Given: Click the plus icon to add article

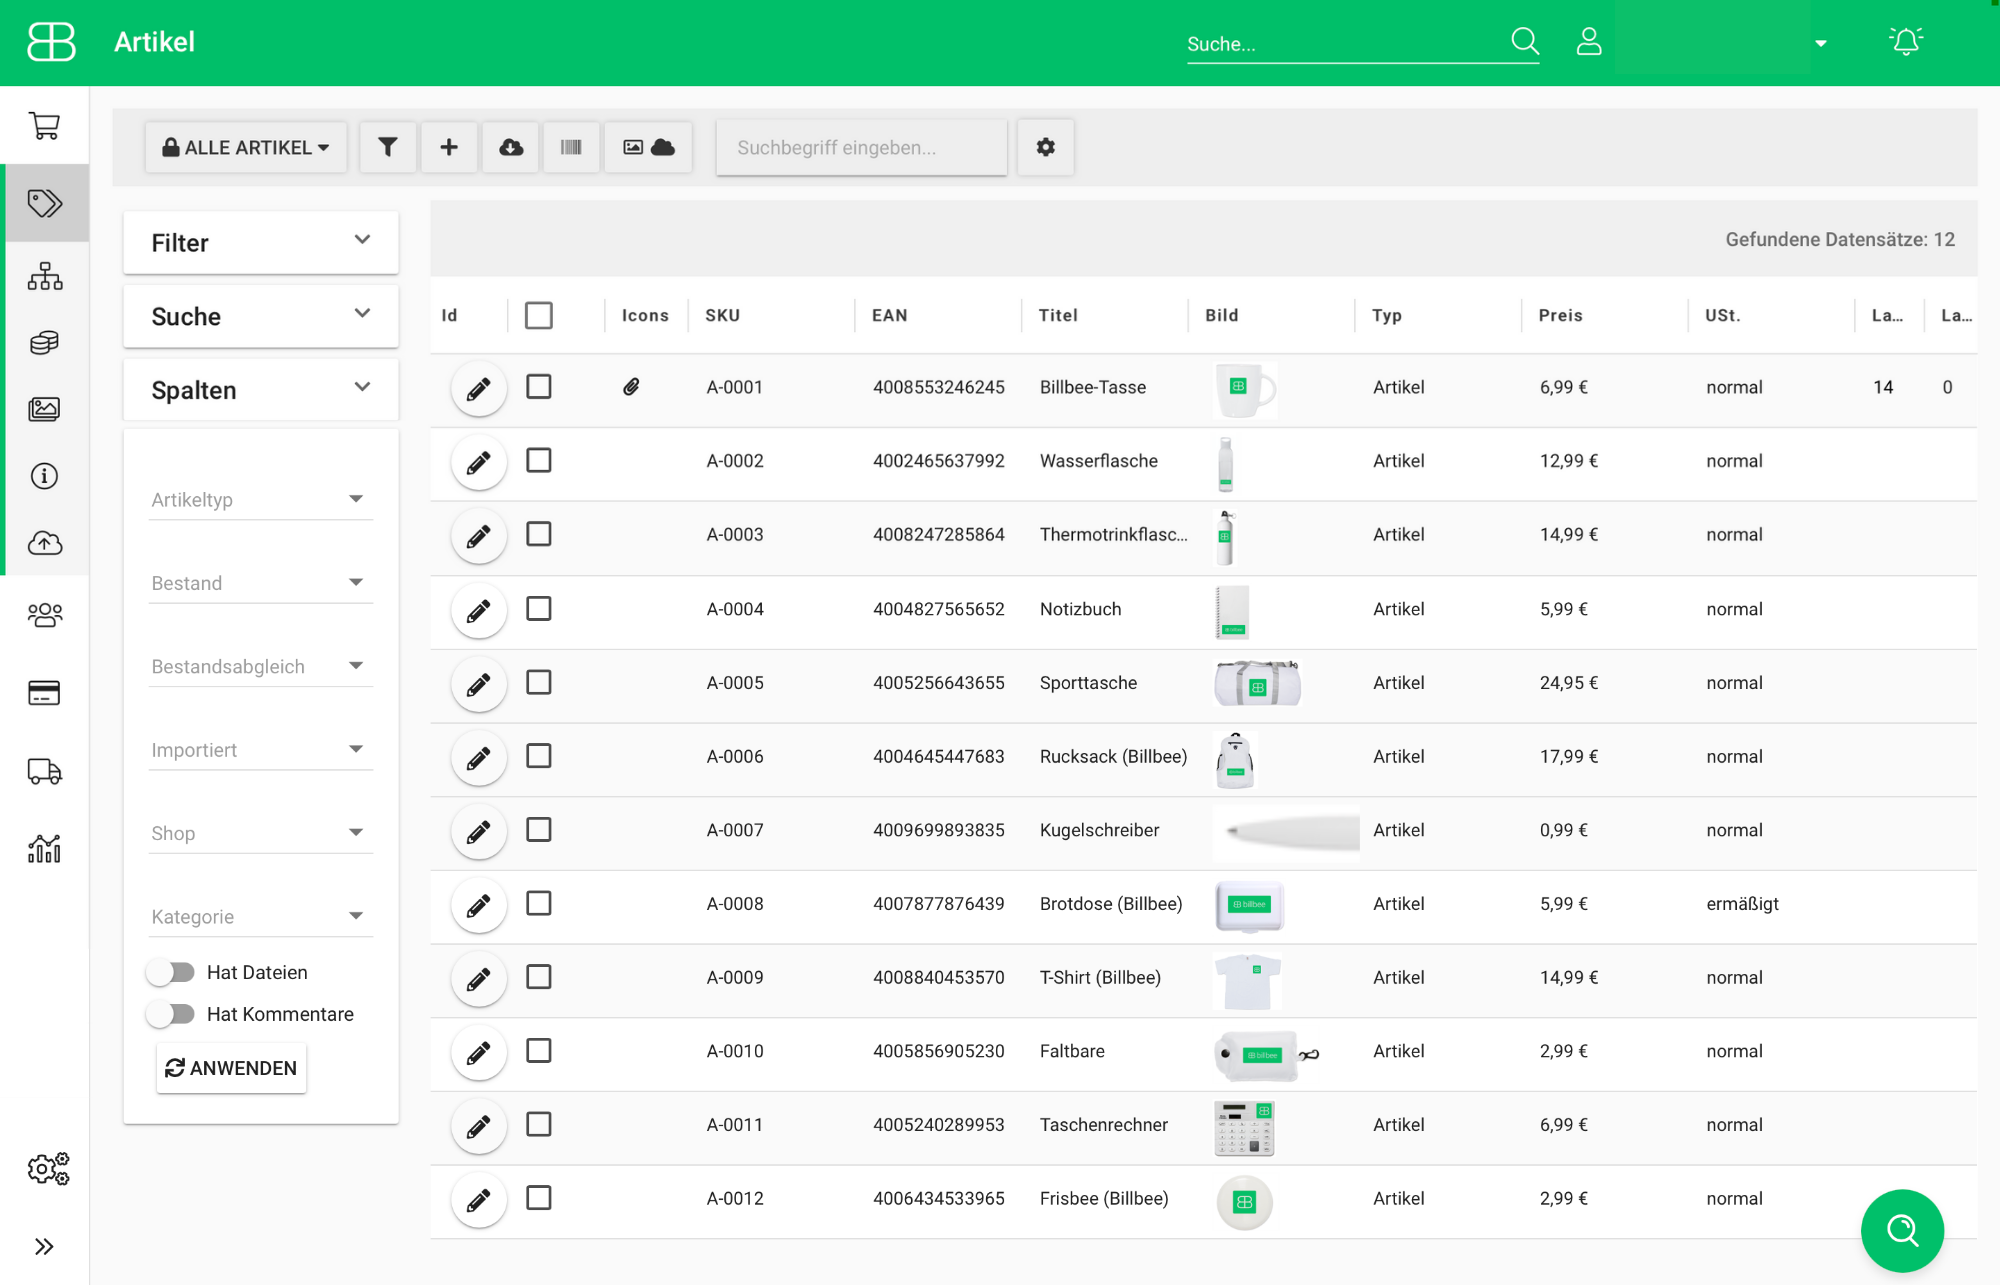Looking at the screenshot, I should click(449, 147).
